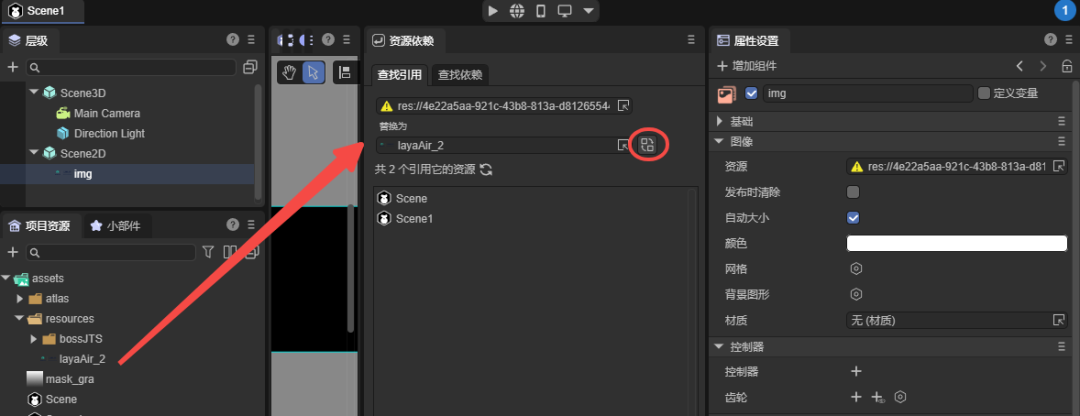
Task: Collapse the Scene3D tree node
Action: [x=33, y=93]
